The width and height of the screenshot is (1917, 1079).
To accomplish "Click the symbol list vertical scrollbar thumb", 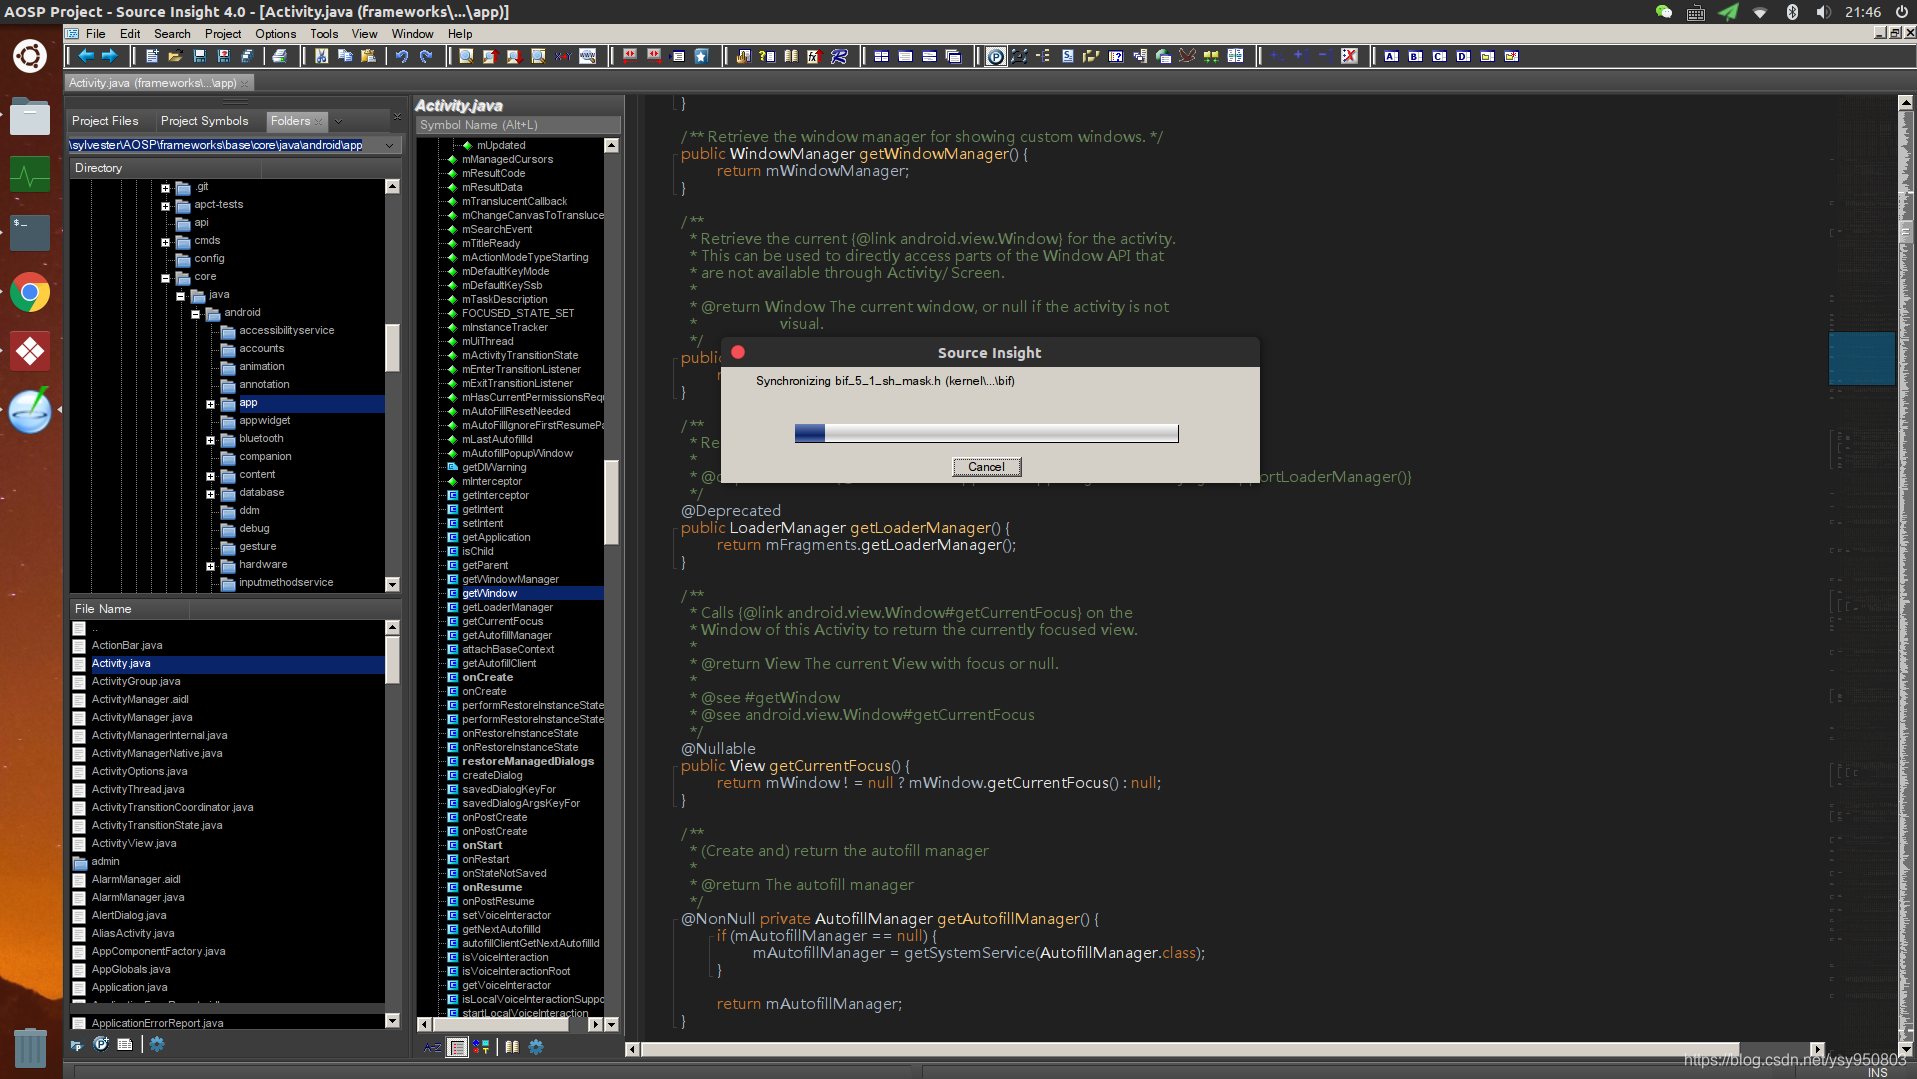I will coord(611,502).
